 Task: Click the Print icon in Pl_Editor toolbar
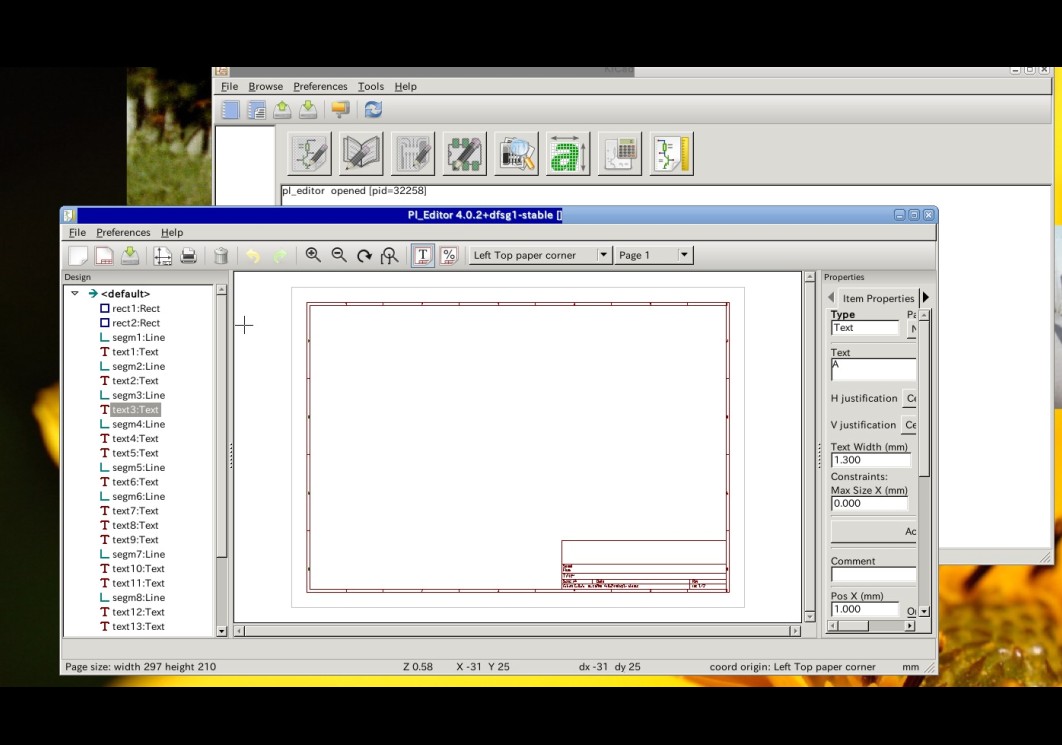click(x=189, y=255)
